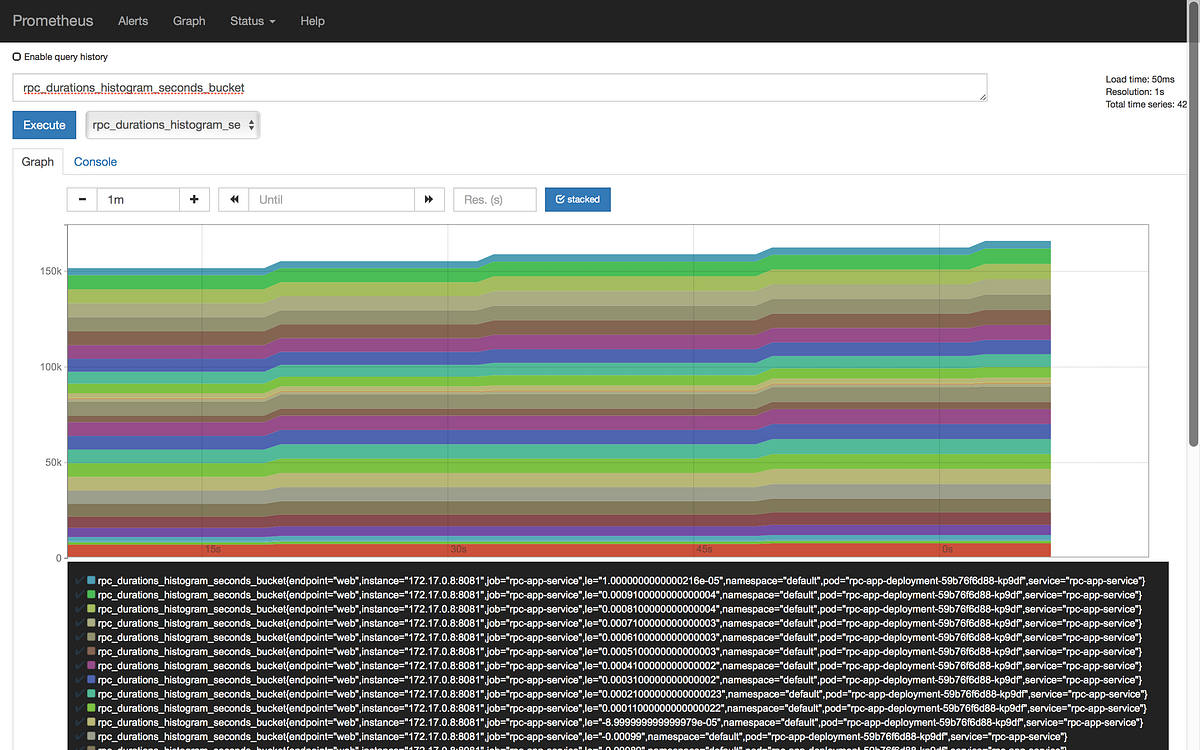
Task: Click the Execute button
Action: tap(44, 125)
